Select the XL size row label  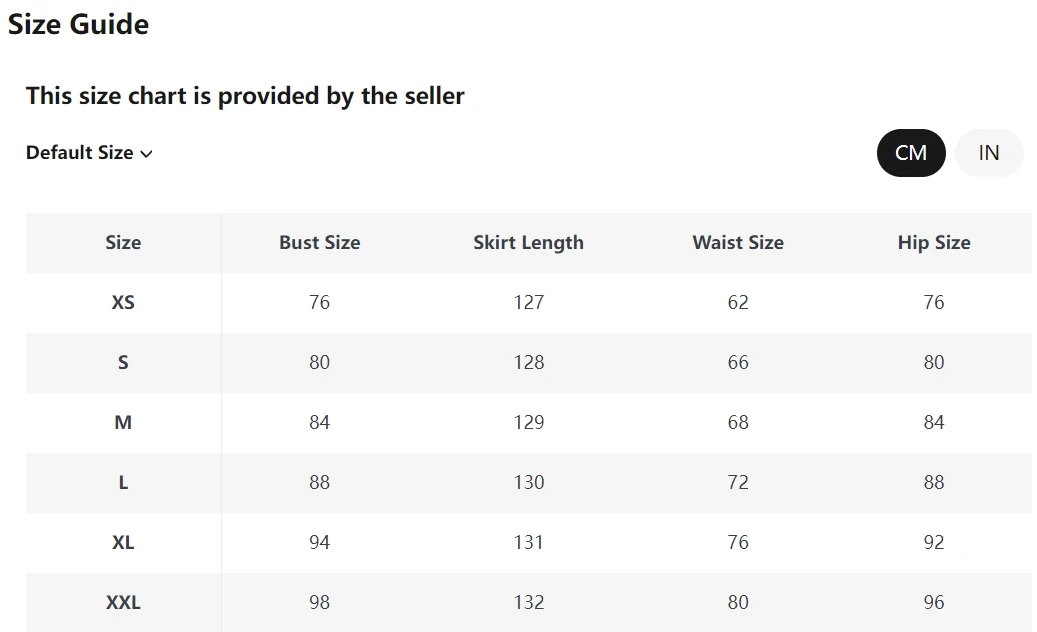pos(123,543)
